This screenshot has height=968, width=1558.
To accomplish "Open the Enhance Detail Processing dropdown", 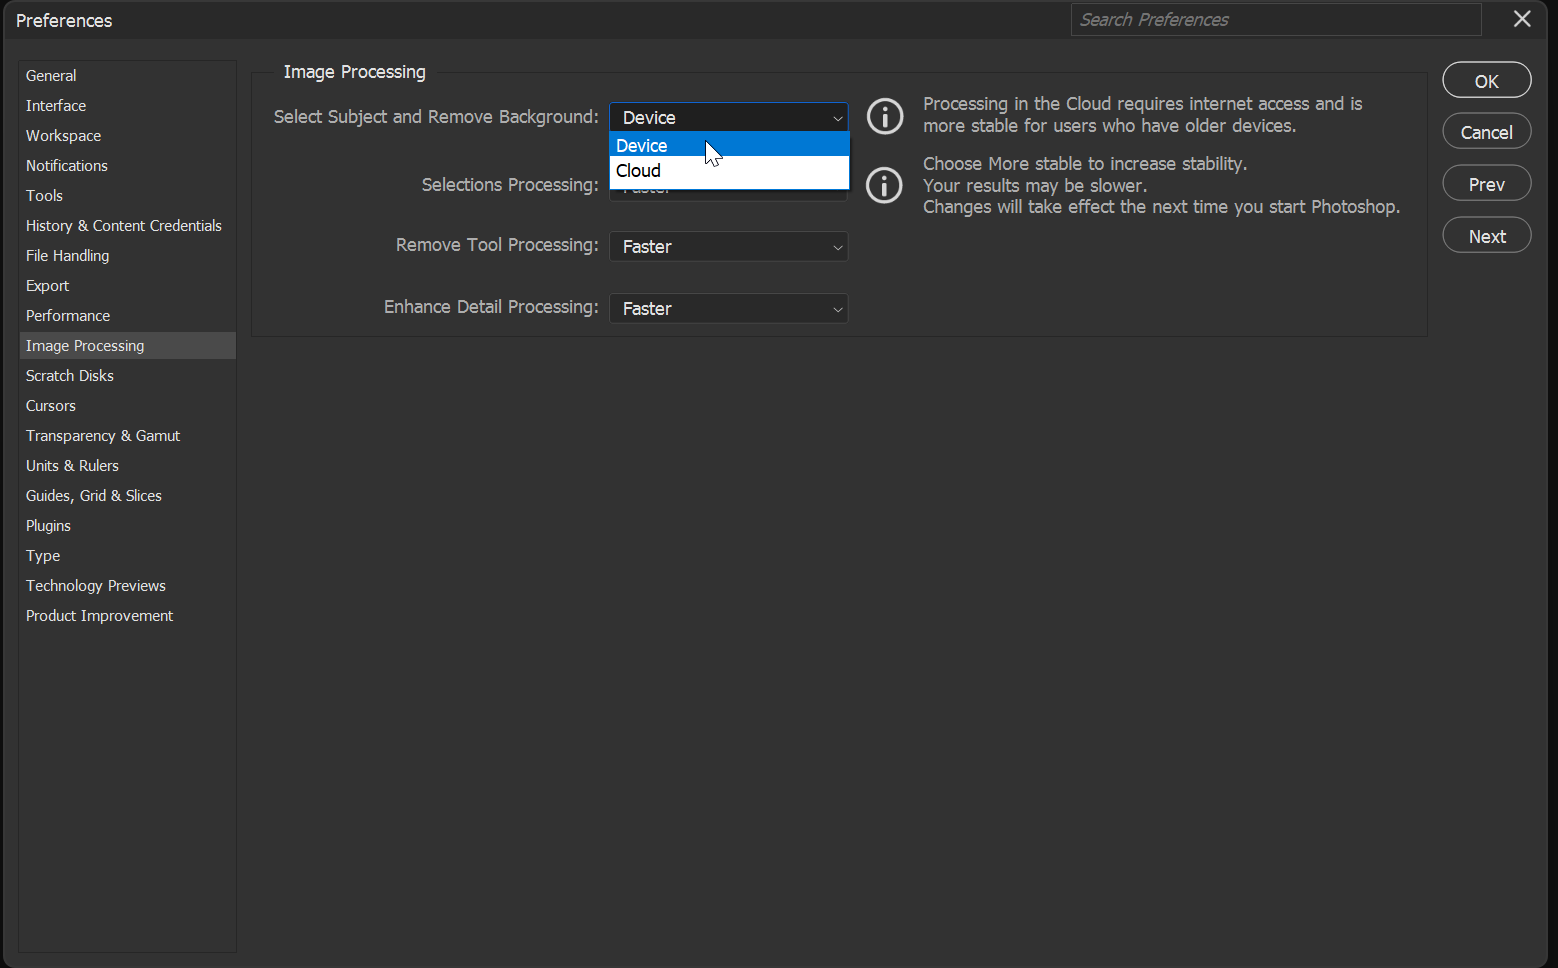I will 728,308.
